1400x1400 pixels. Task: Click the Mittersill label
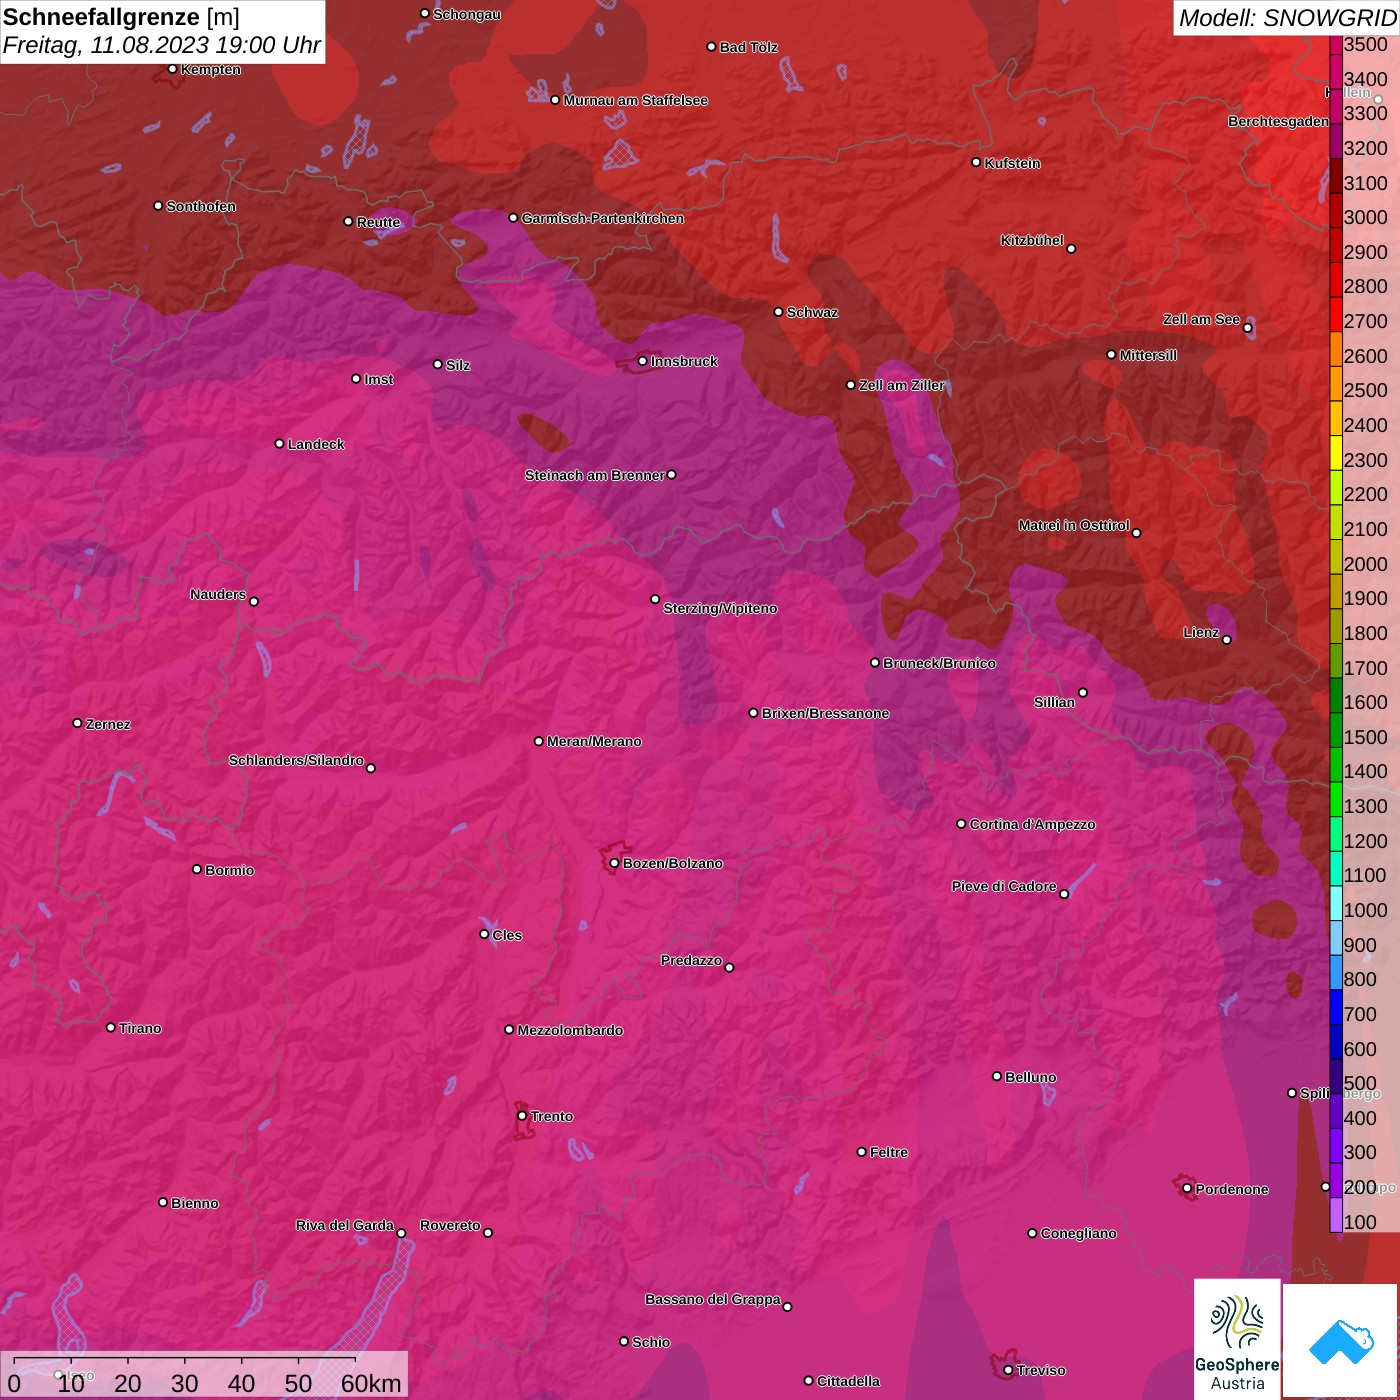pos(1148,355)
